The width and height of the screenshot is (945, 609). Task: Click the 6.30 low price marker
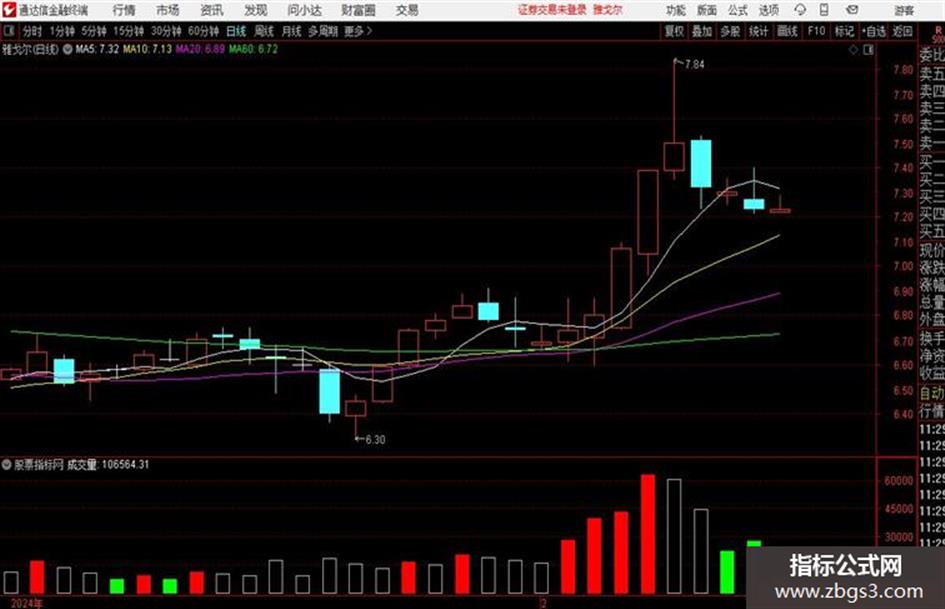pos(375,440)
